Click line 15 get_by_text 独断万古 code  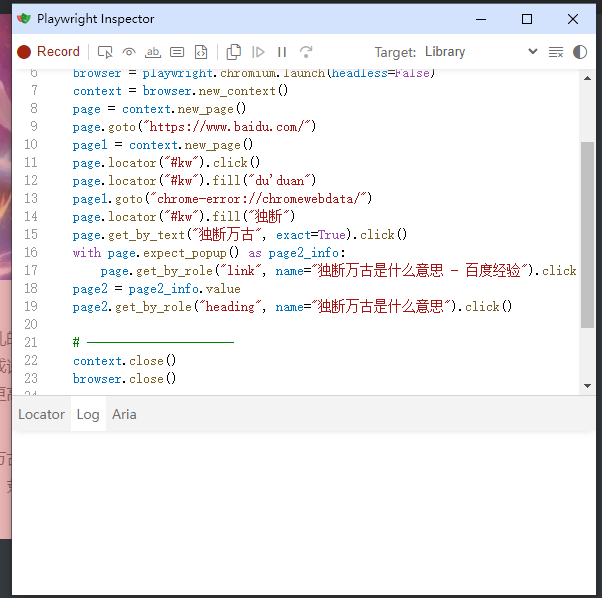240,235
